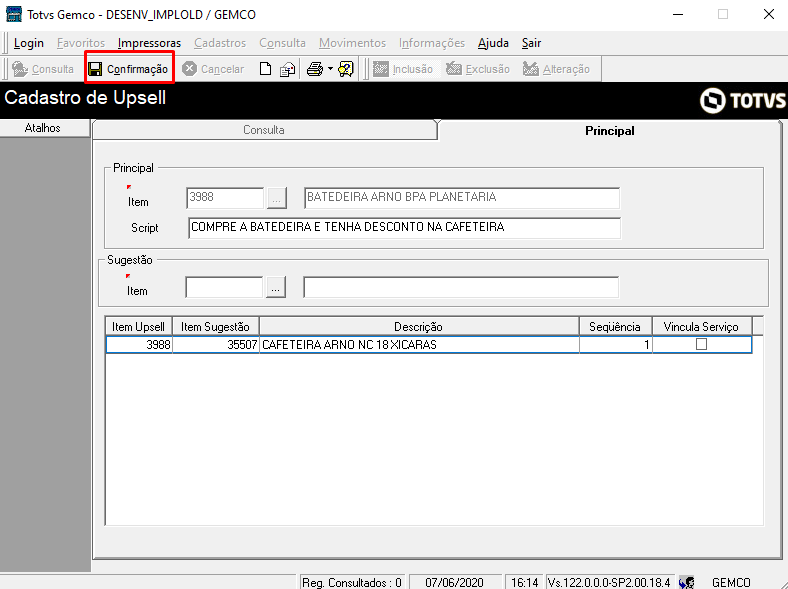Select the Principal tab
This screenshot has height=589, width=788.
click(x=610, y=131)
